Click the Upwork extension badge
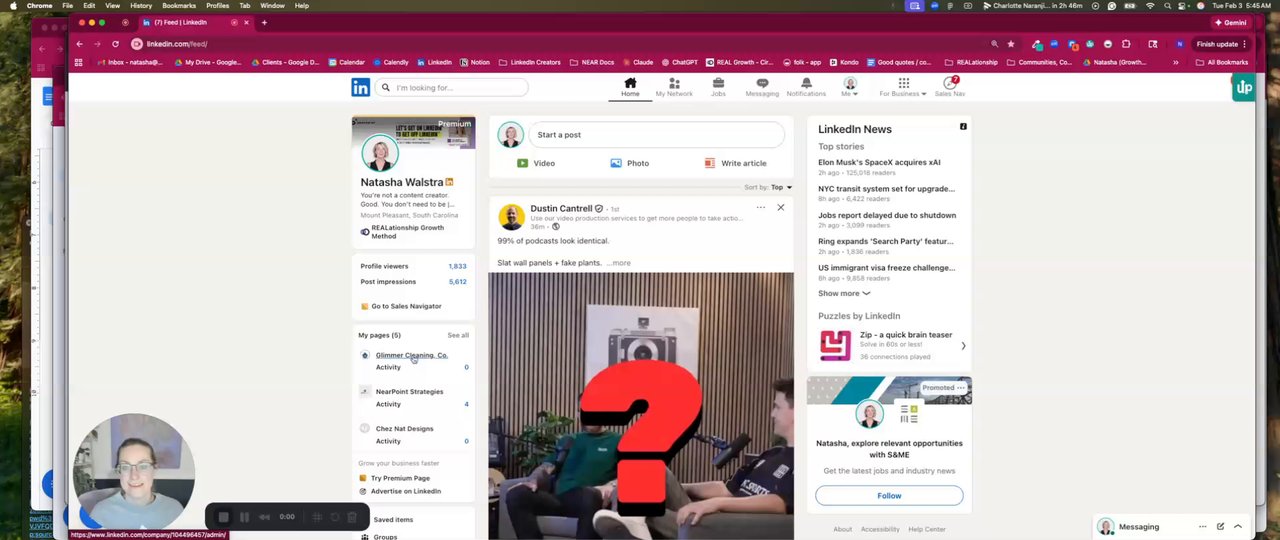 1244,88
